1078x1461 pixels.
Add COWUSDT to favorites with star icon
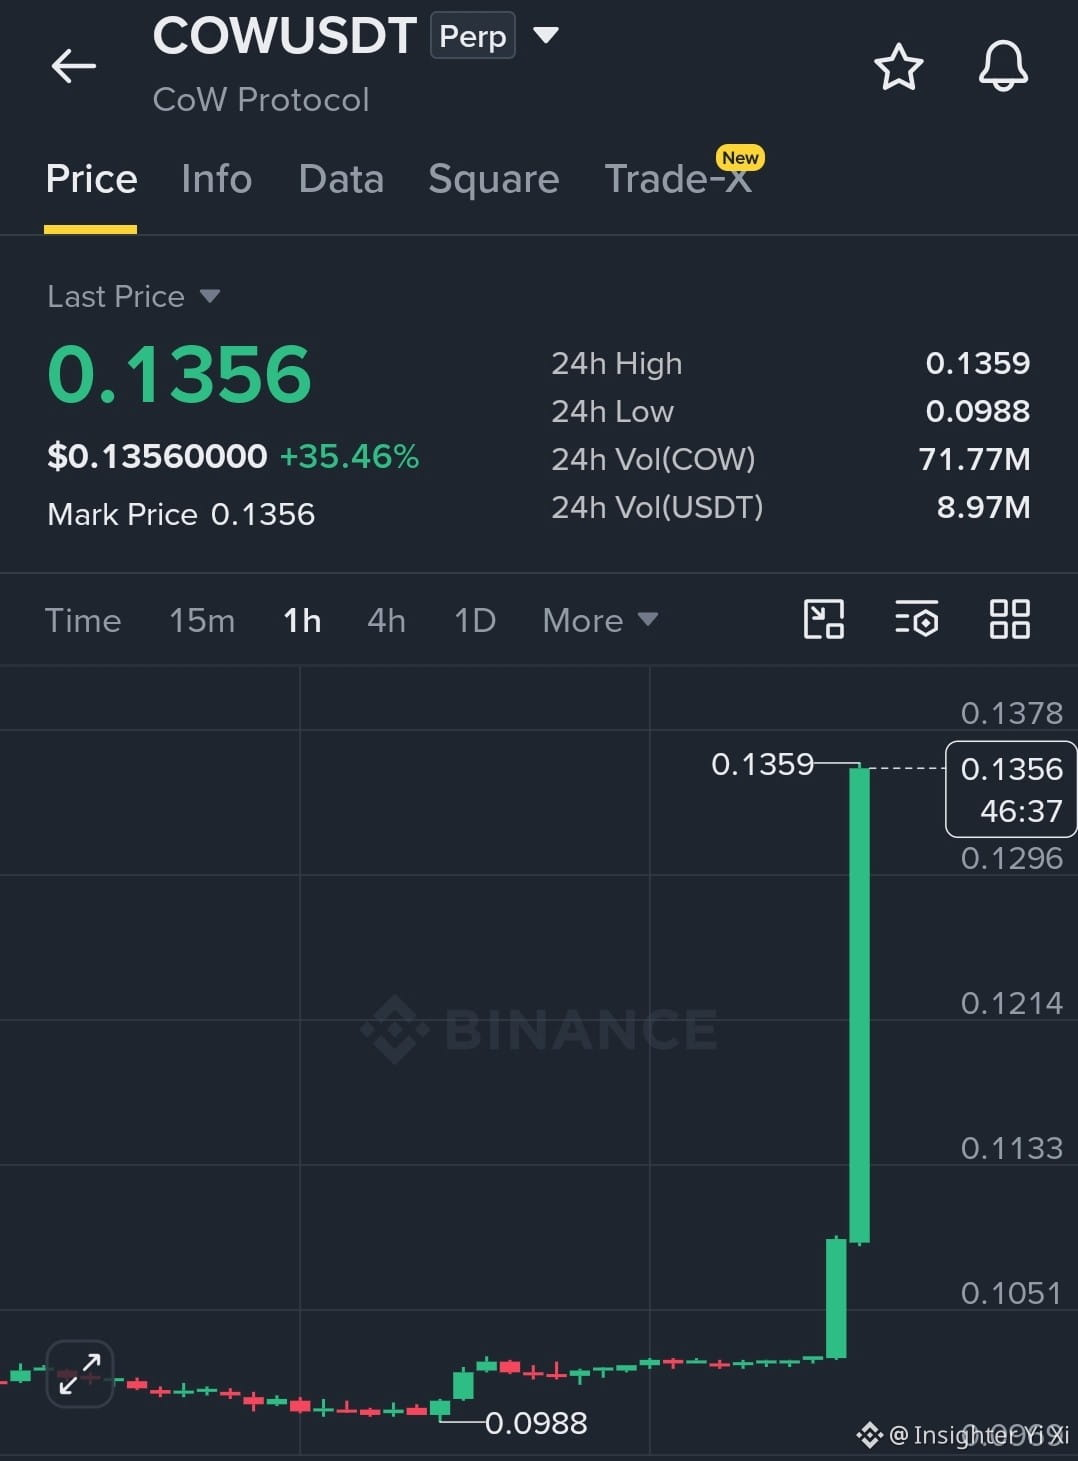click(x=898, y=67)
